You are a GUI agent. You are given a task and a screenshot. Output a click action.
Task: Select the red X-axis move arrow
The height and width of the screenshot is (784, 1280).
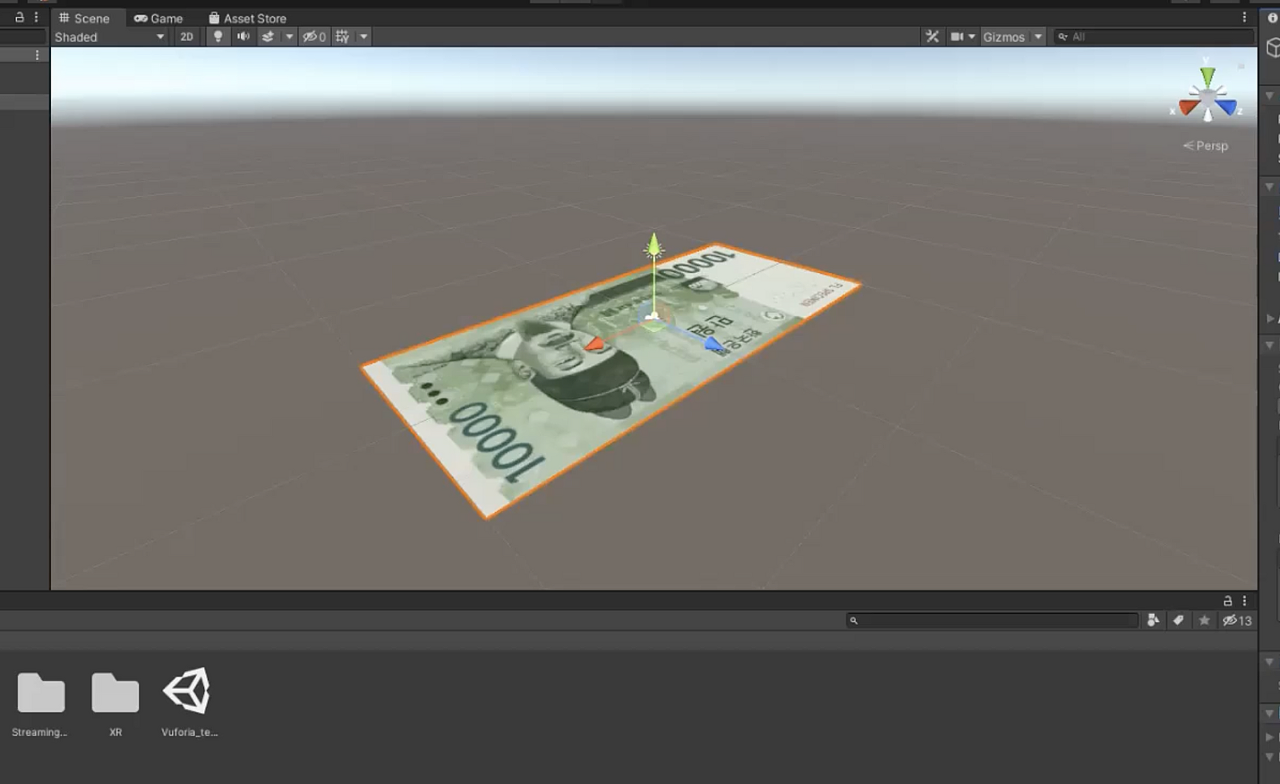(x=595, y=344)
